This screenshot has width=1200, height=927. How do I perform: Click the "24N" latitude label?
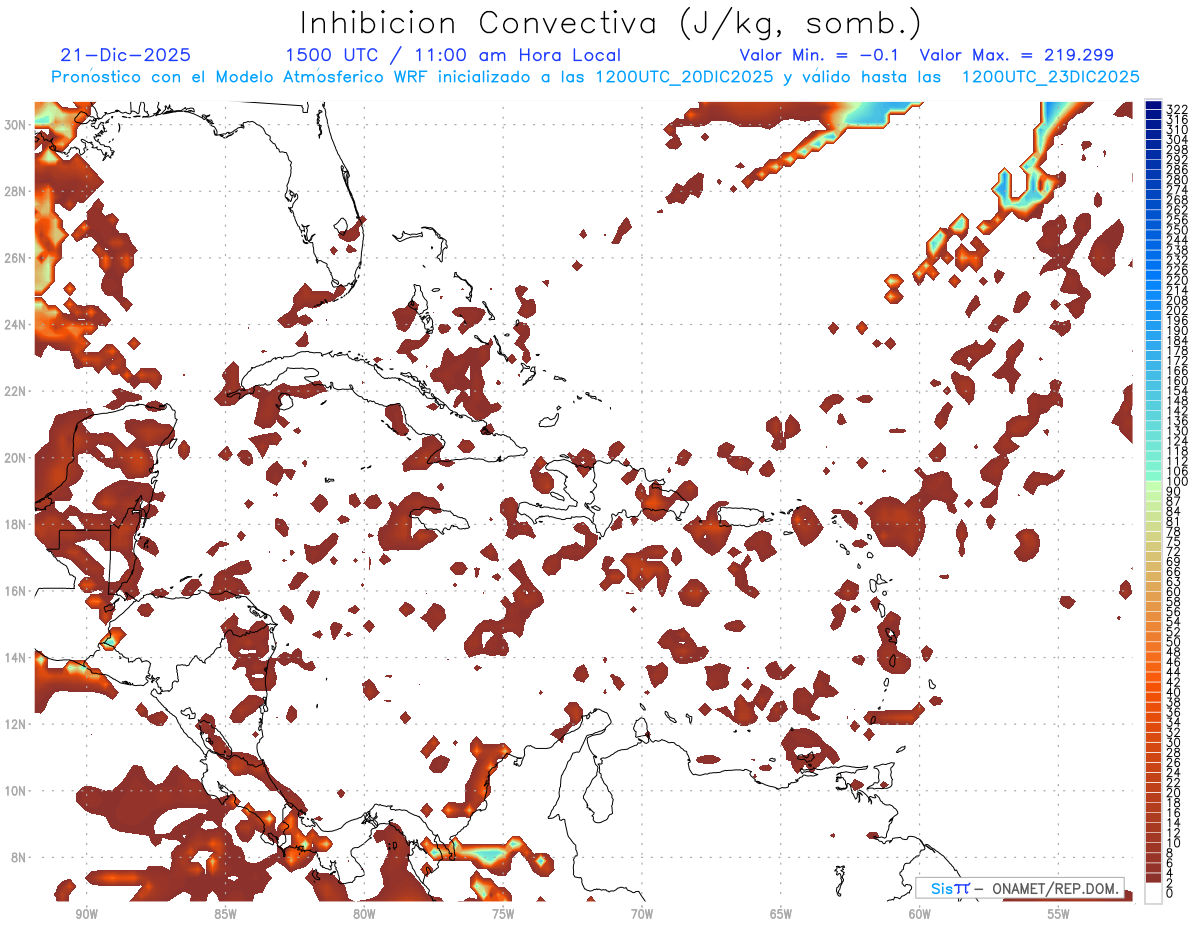point(15,325)
